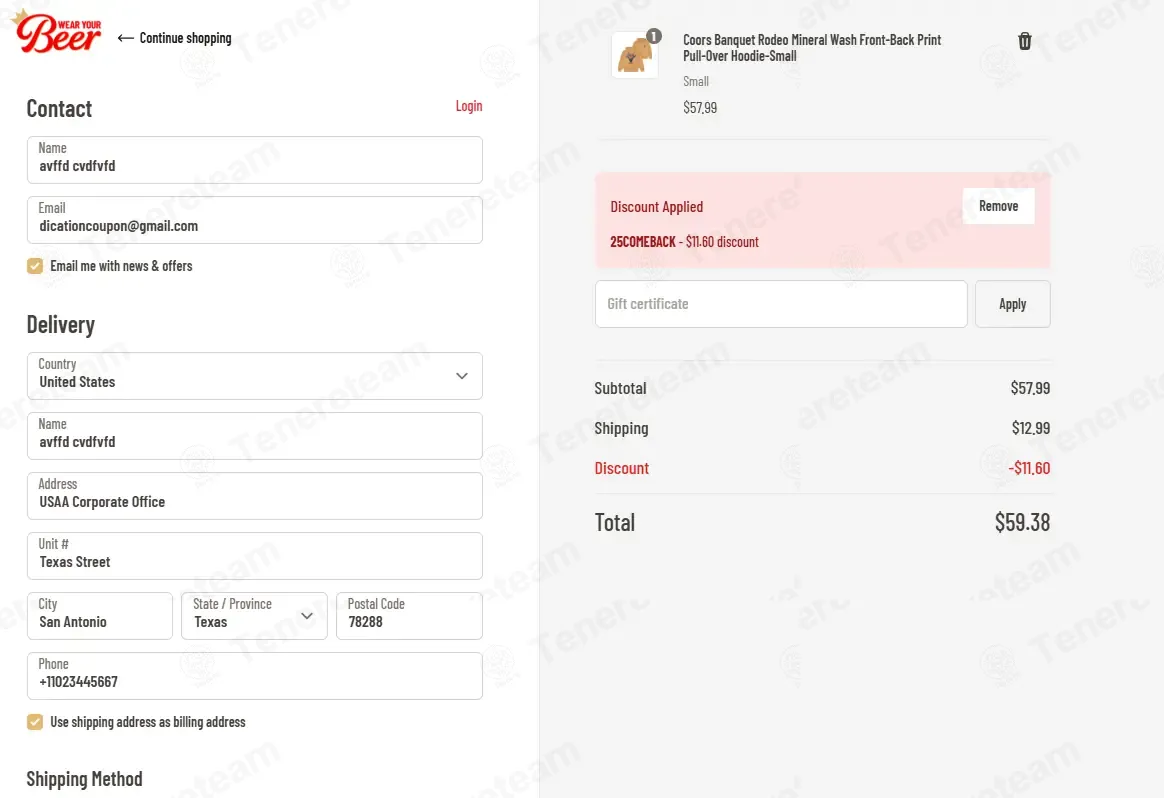The image size is (1164, 798).
Task: Click the Address field
Action: (x=255, y=496)
